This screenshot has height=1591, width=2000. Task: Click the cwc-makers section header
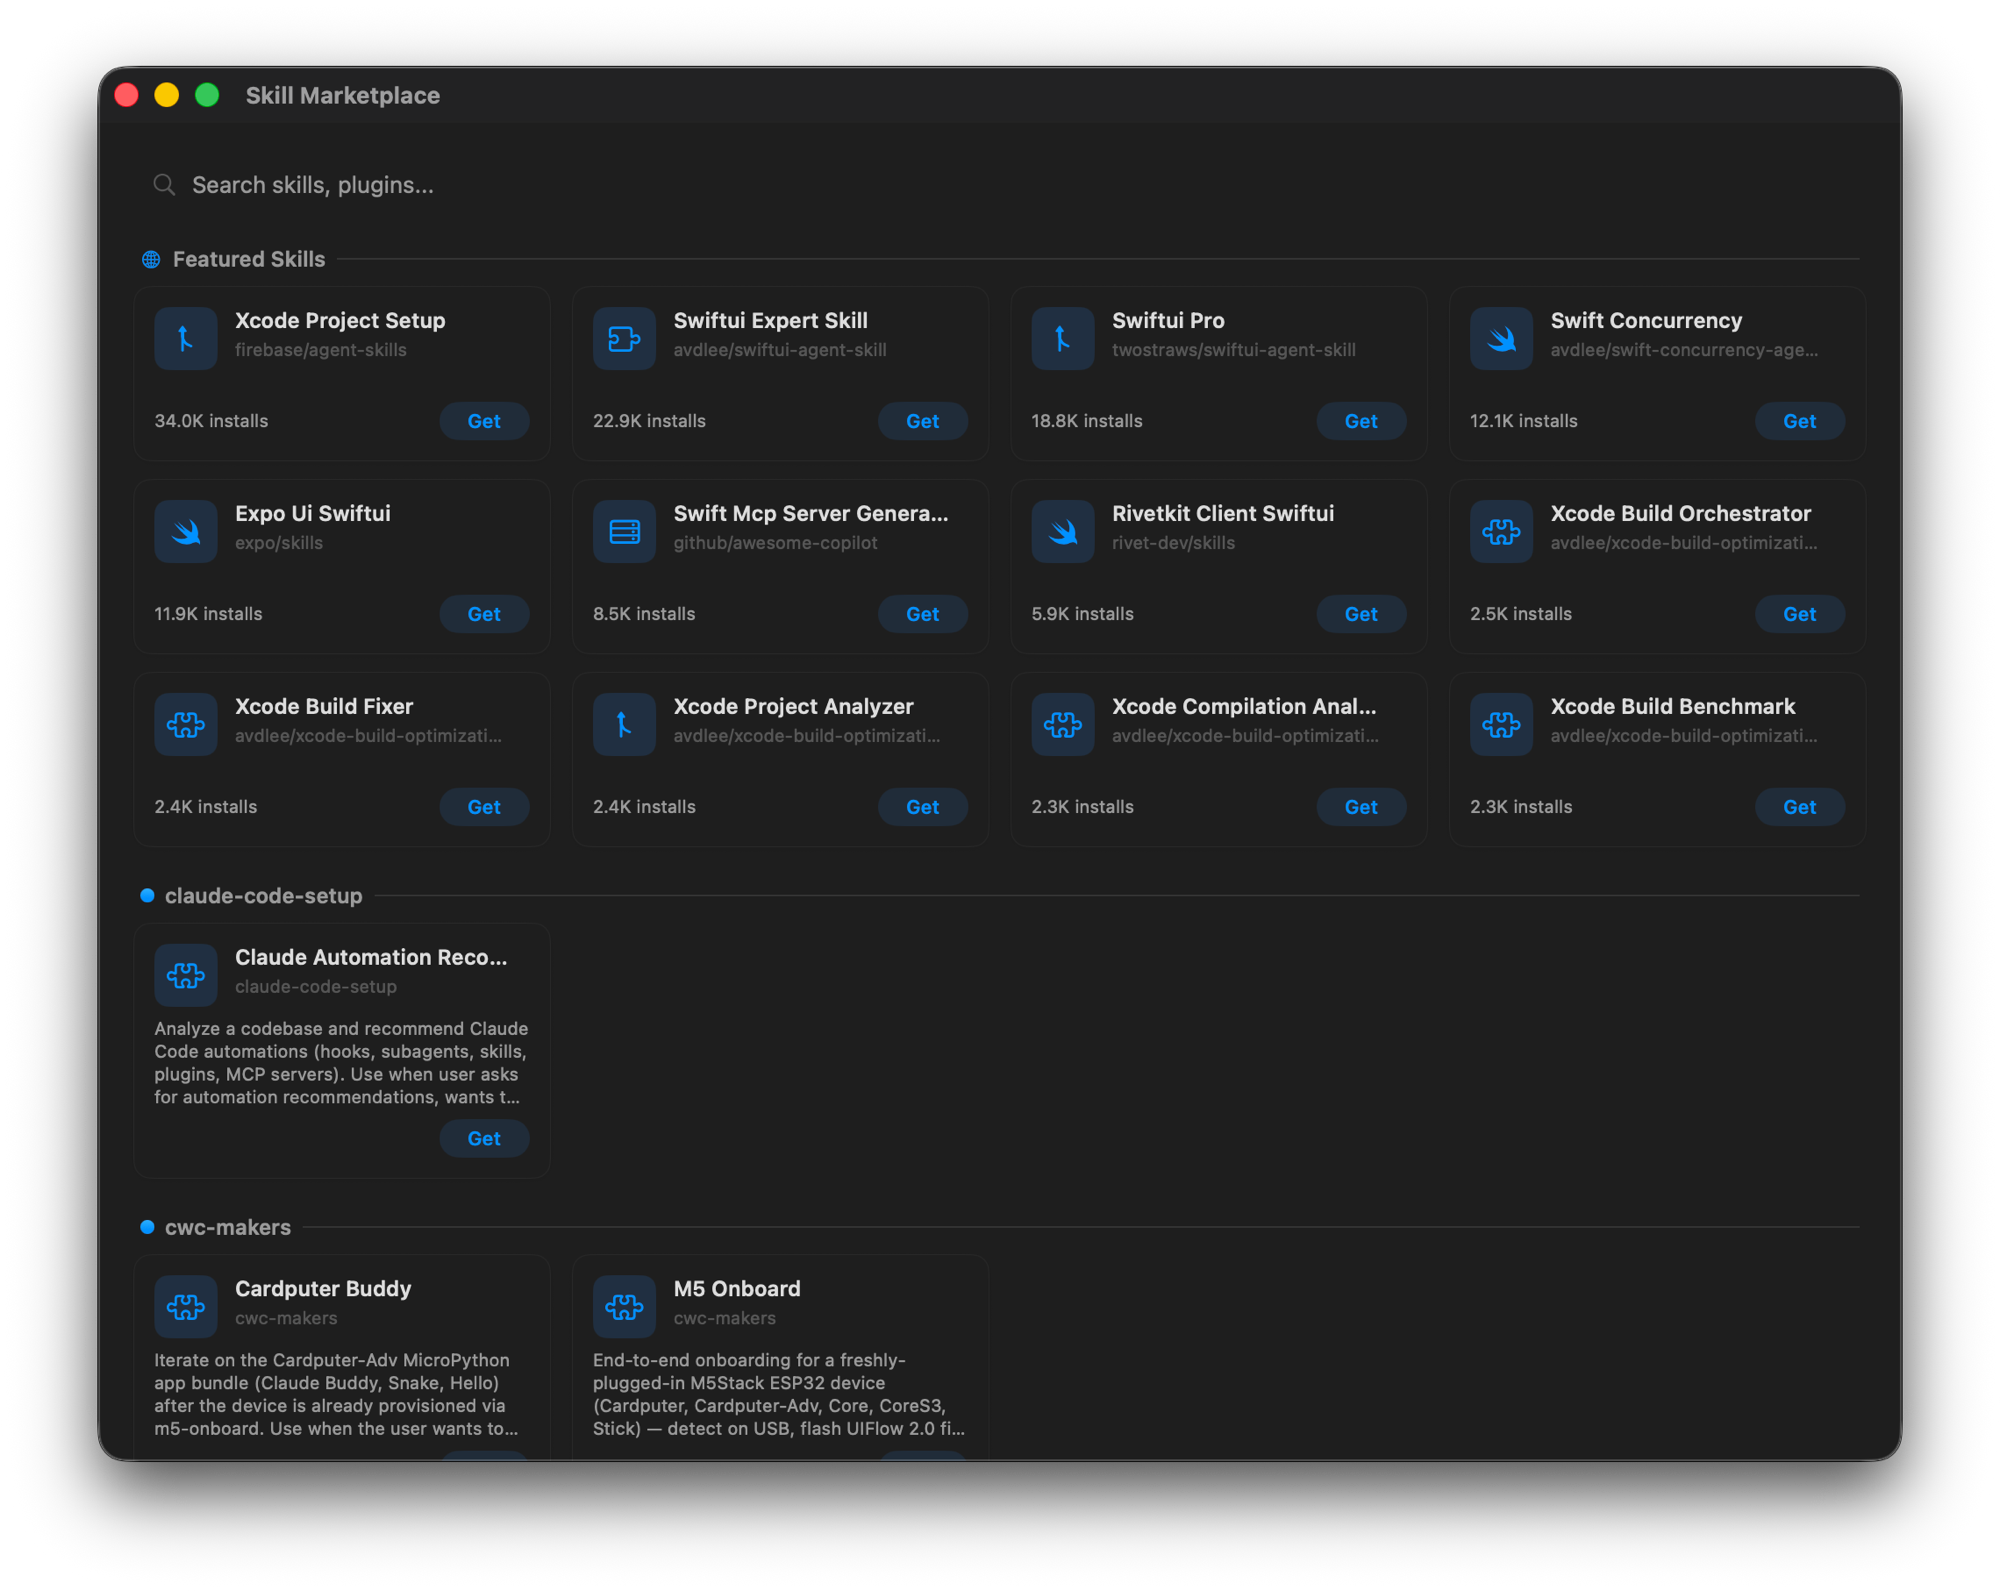[x=228, y=1227]
